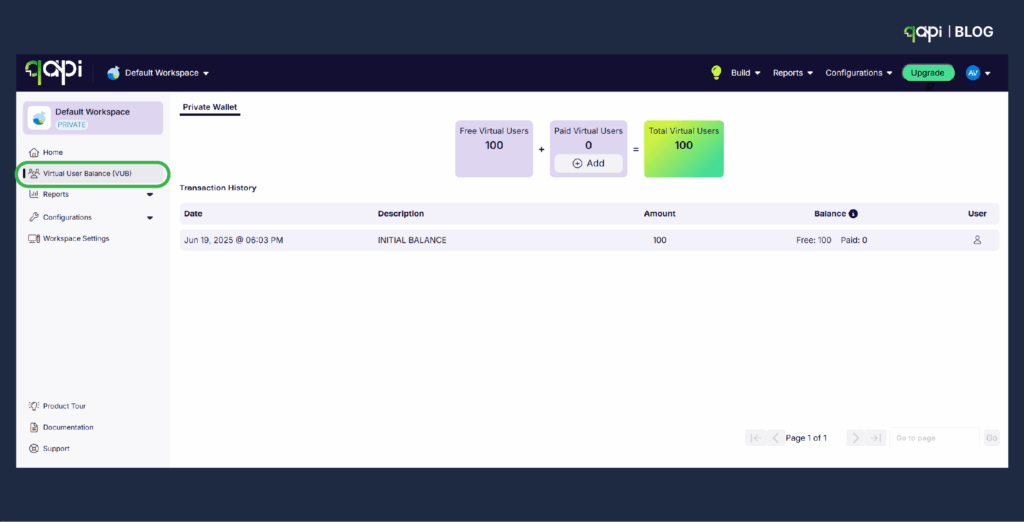
Task: Expand Configurations section in sidebar
Action: [x=150, y=218]
